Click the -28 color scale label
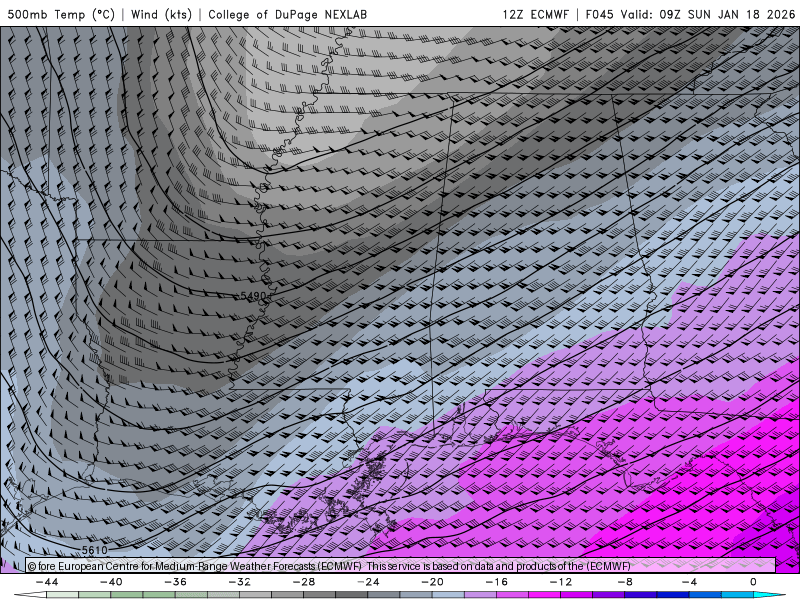This screenshot has width=800, height=600. coord(304,582)
